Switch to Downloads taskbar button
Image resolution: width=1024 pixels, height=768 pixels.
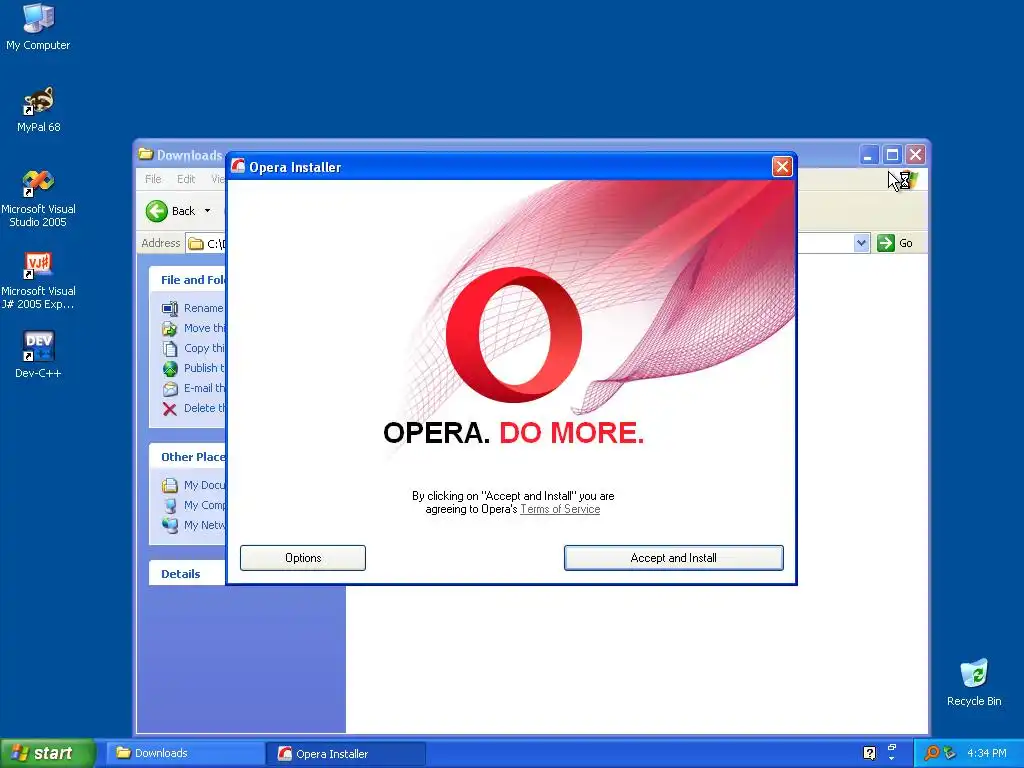[x=185, y=753]
